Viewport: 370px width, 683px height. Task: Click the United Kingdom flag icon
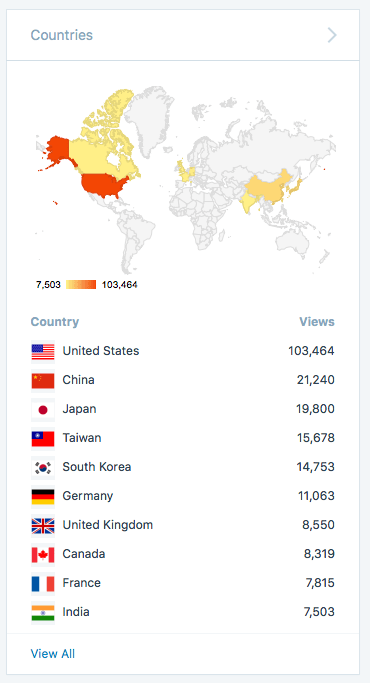tap(43, 525)
